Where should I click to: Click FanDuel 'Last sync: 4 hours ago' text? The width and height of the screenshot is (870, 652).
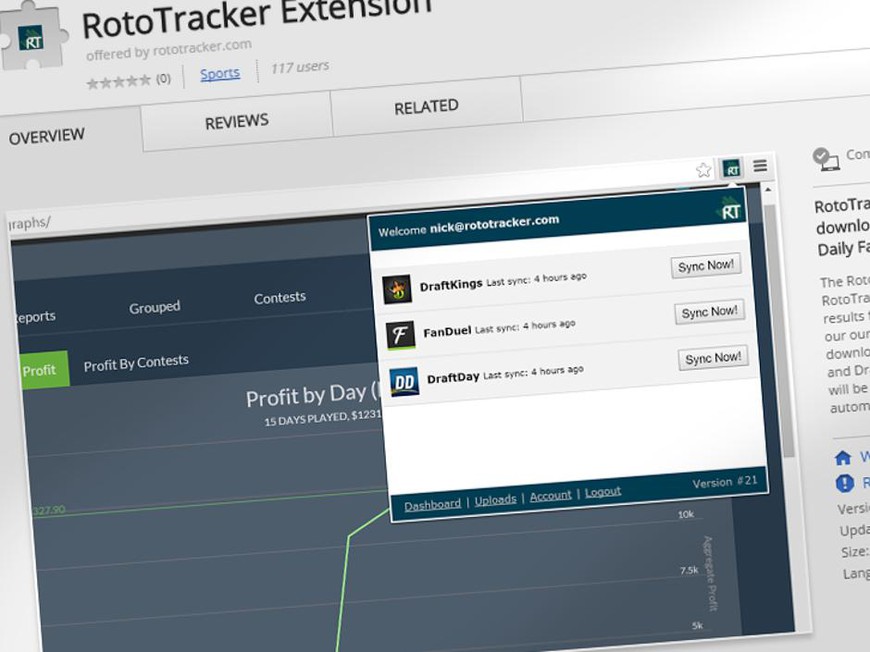(525, 326)
